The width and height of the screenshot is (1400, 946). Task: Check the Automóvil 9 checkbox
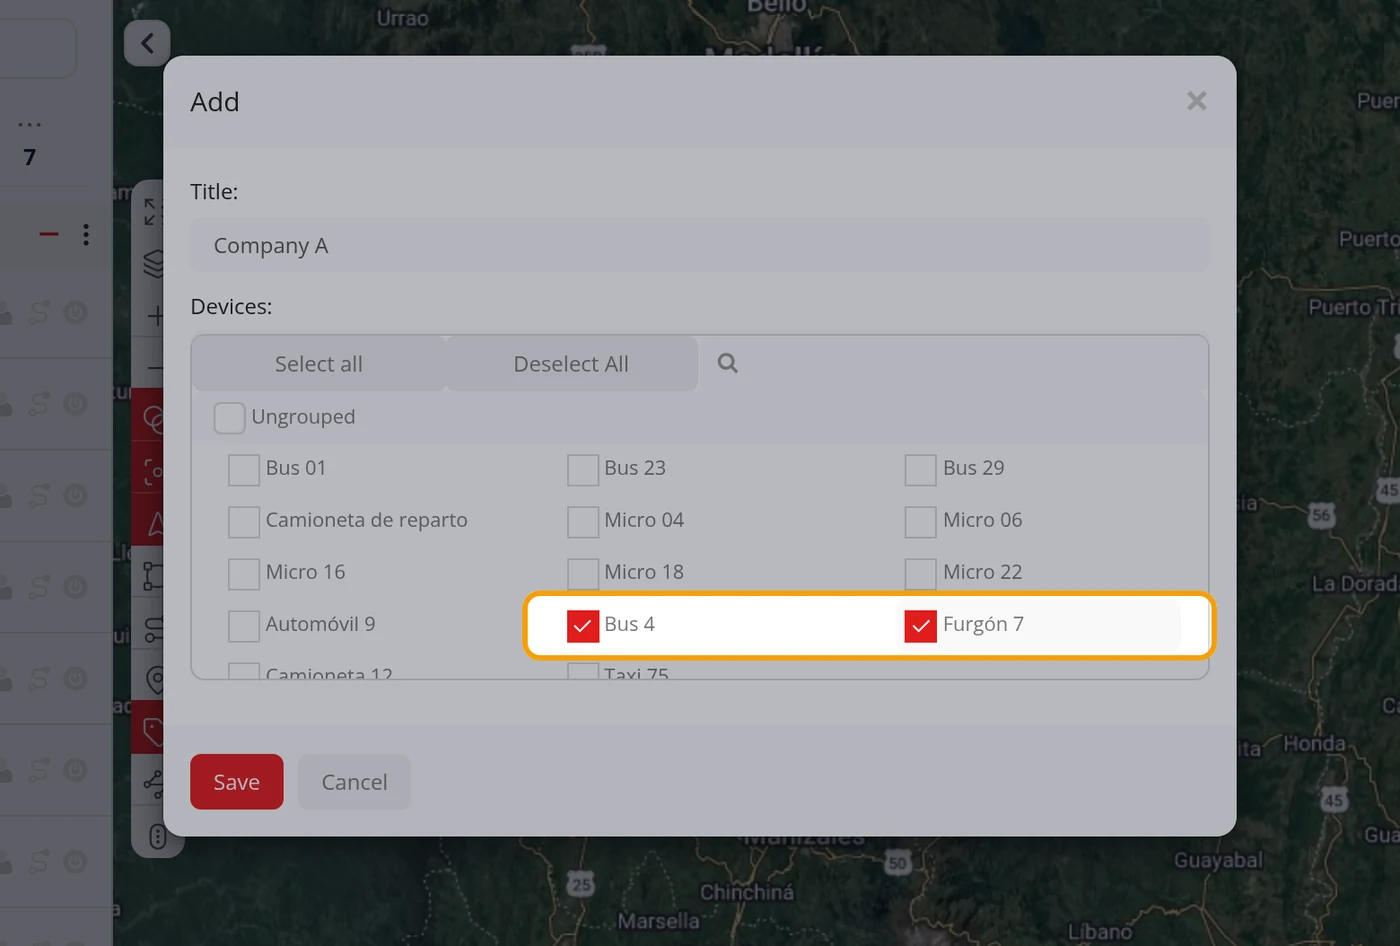244,625
